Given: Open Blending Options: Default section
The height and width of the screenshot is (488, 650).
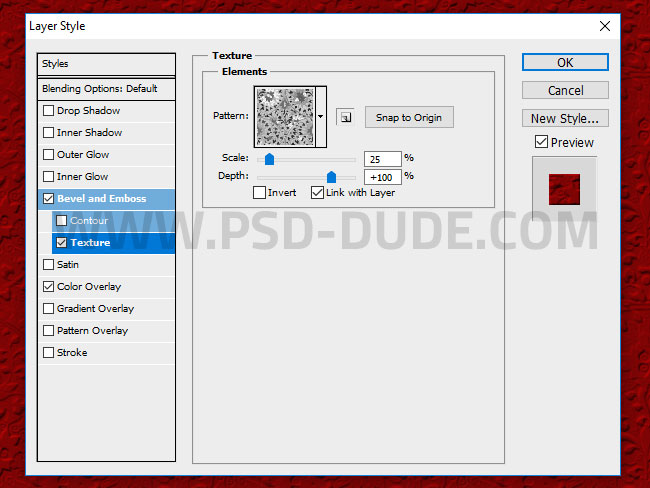Looking at the screenshot, I should pos(99,89).
